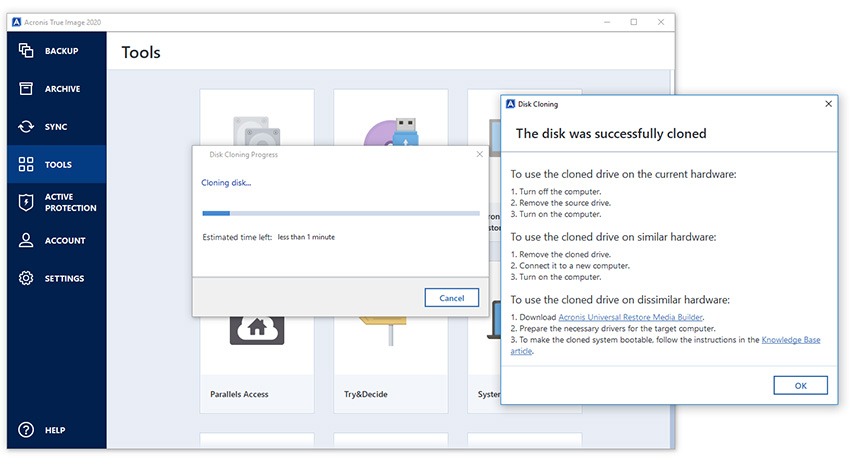Close the Disk Cloning success dialog

[x=827, y=104]
